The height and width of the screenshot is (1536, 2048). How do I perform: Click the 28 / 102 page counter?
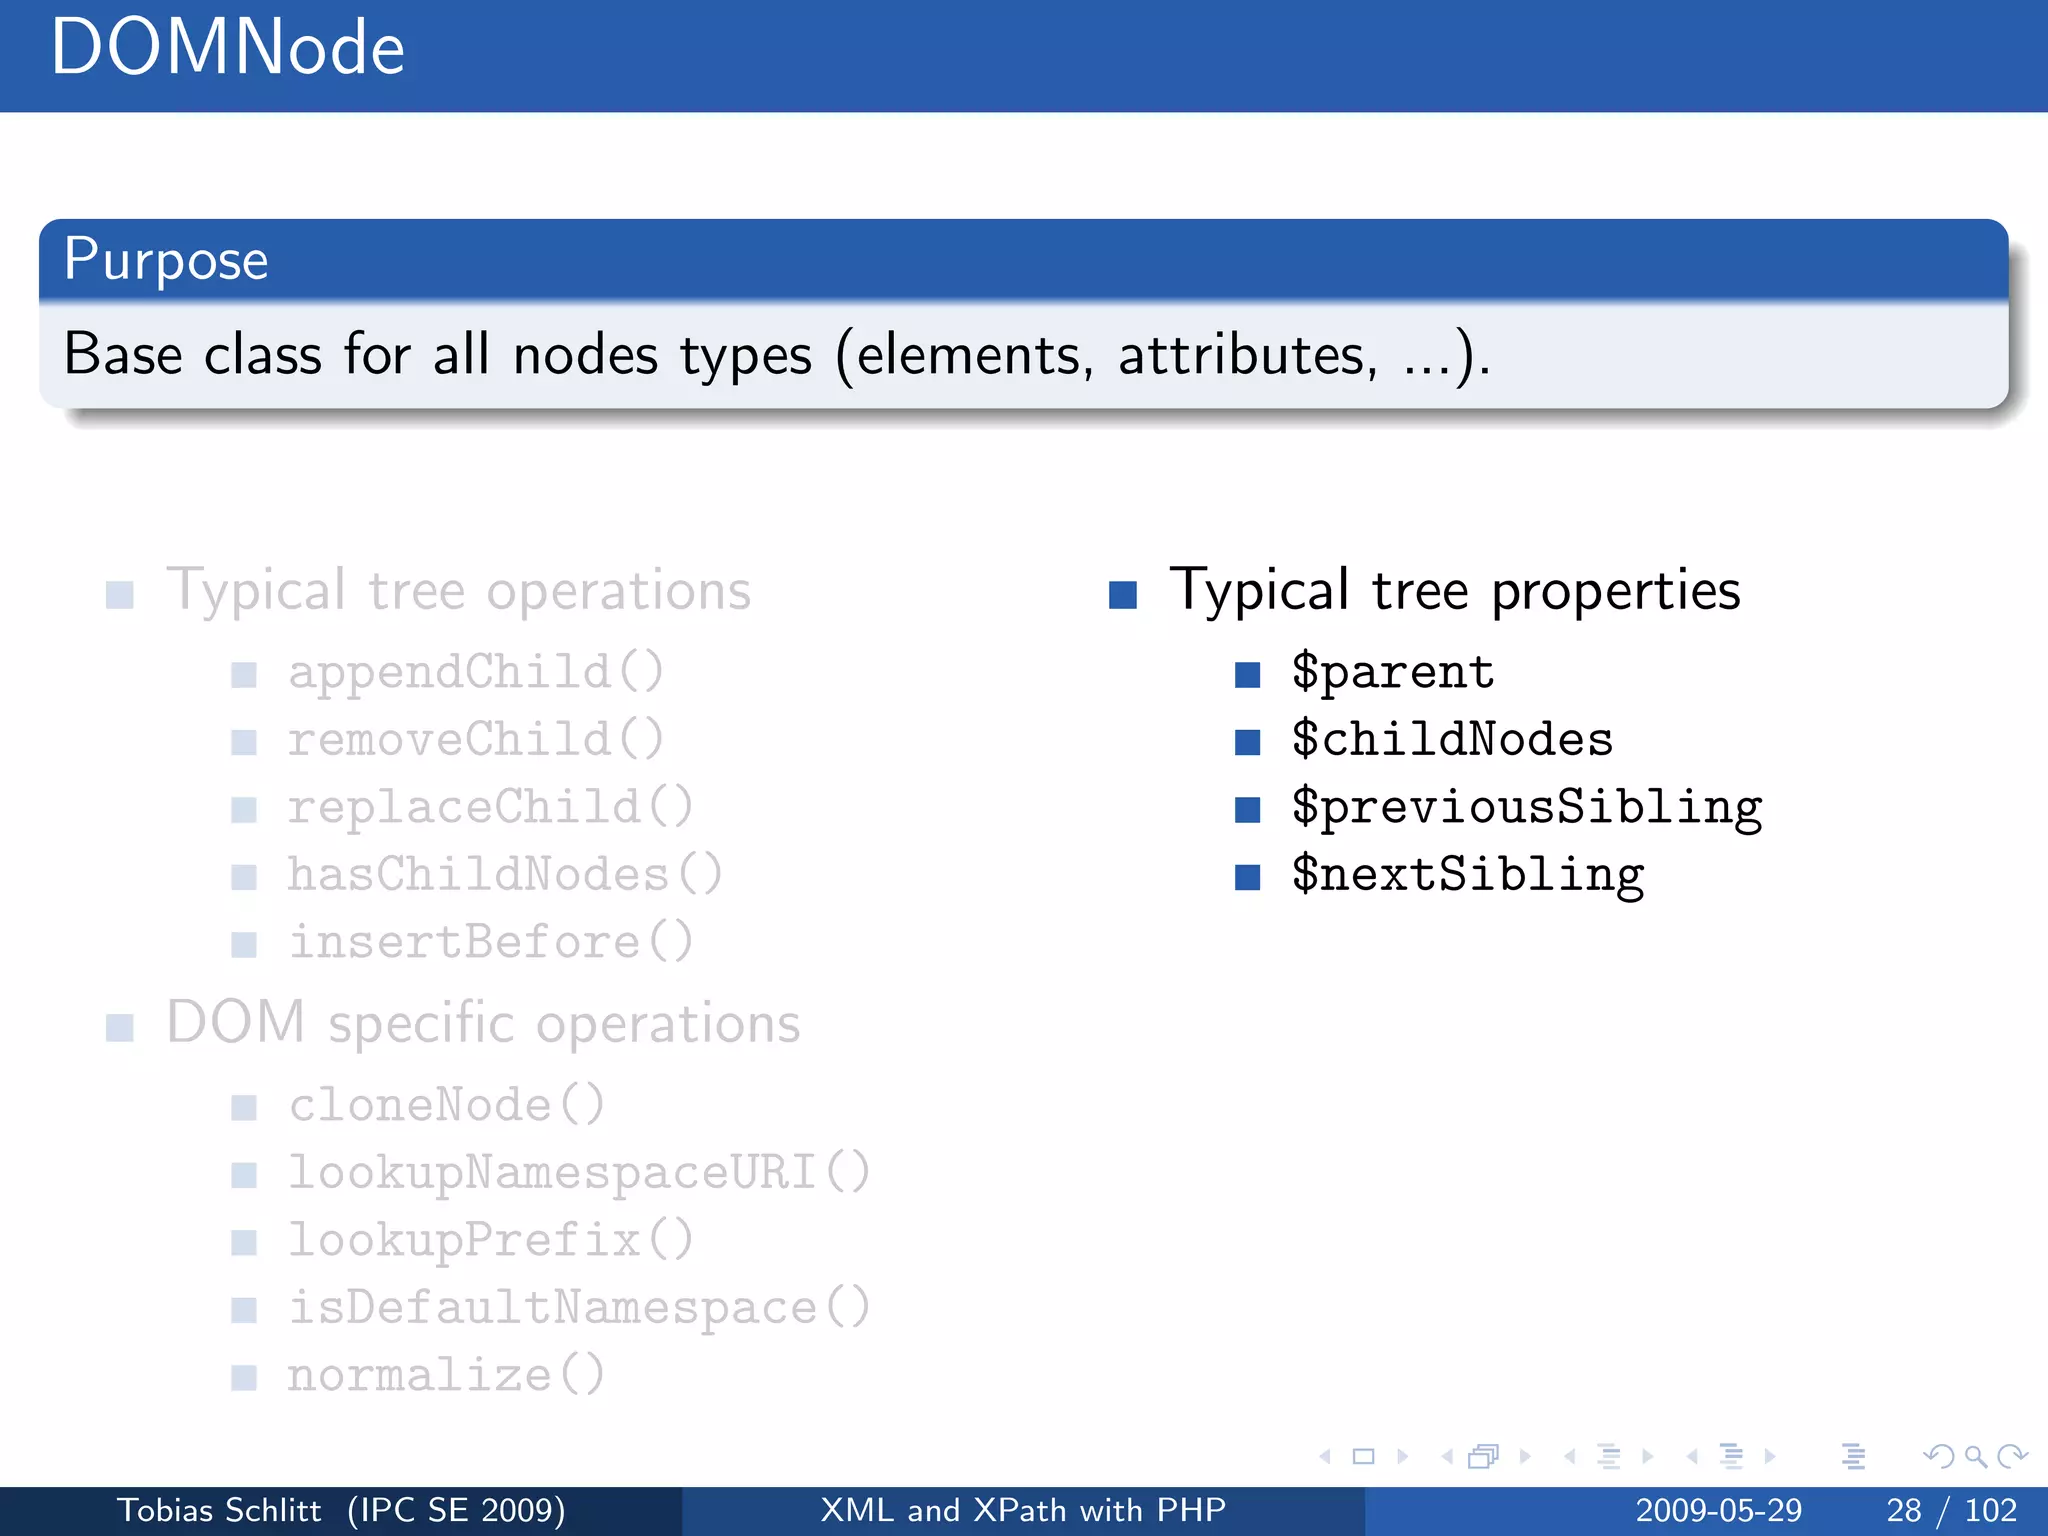pos(1951,1510)
